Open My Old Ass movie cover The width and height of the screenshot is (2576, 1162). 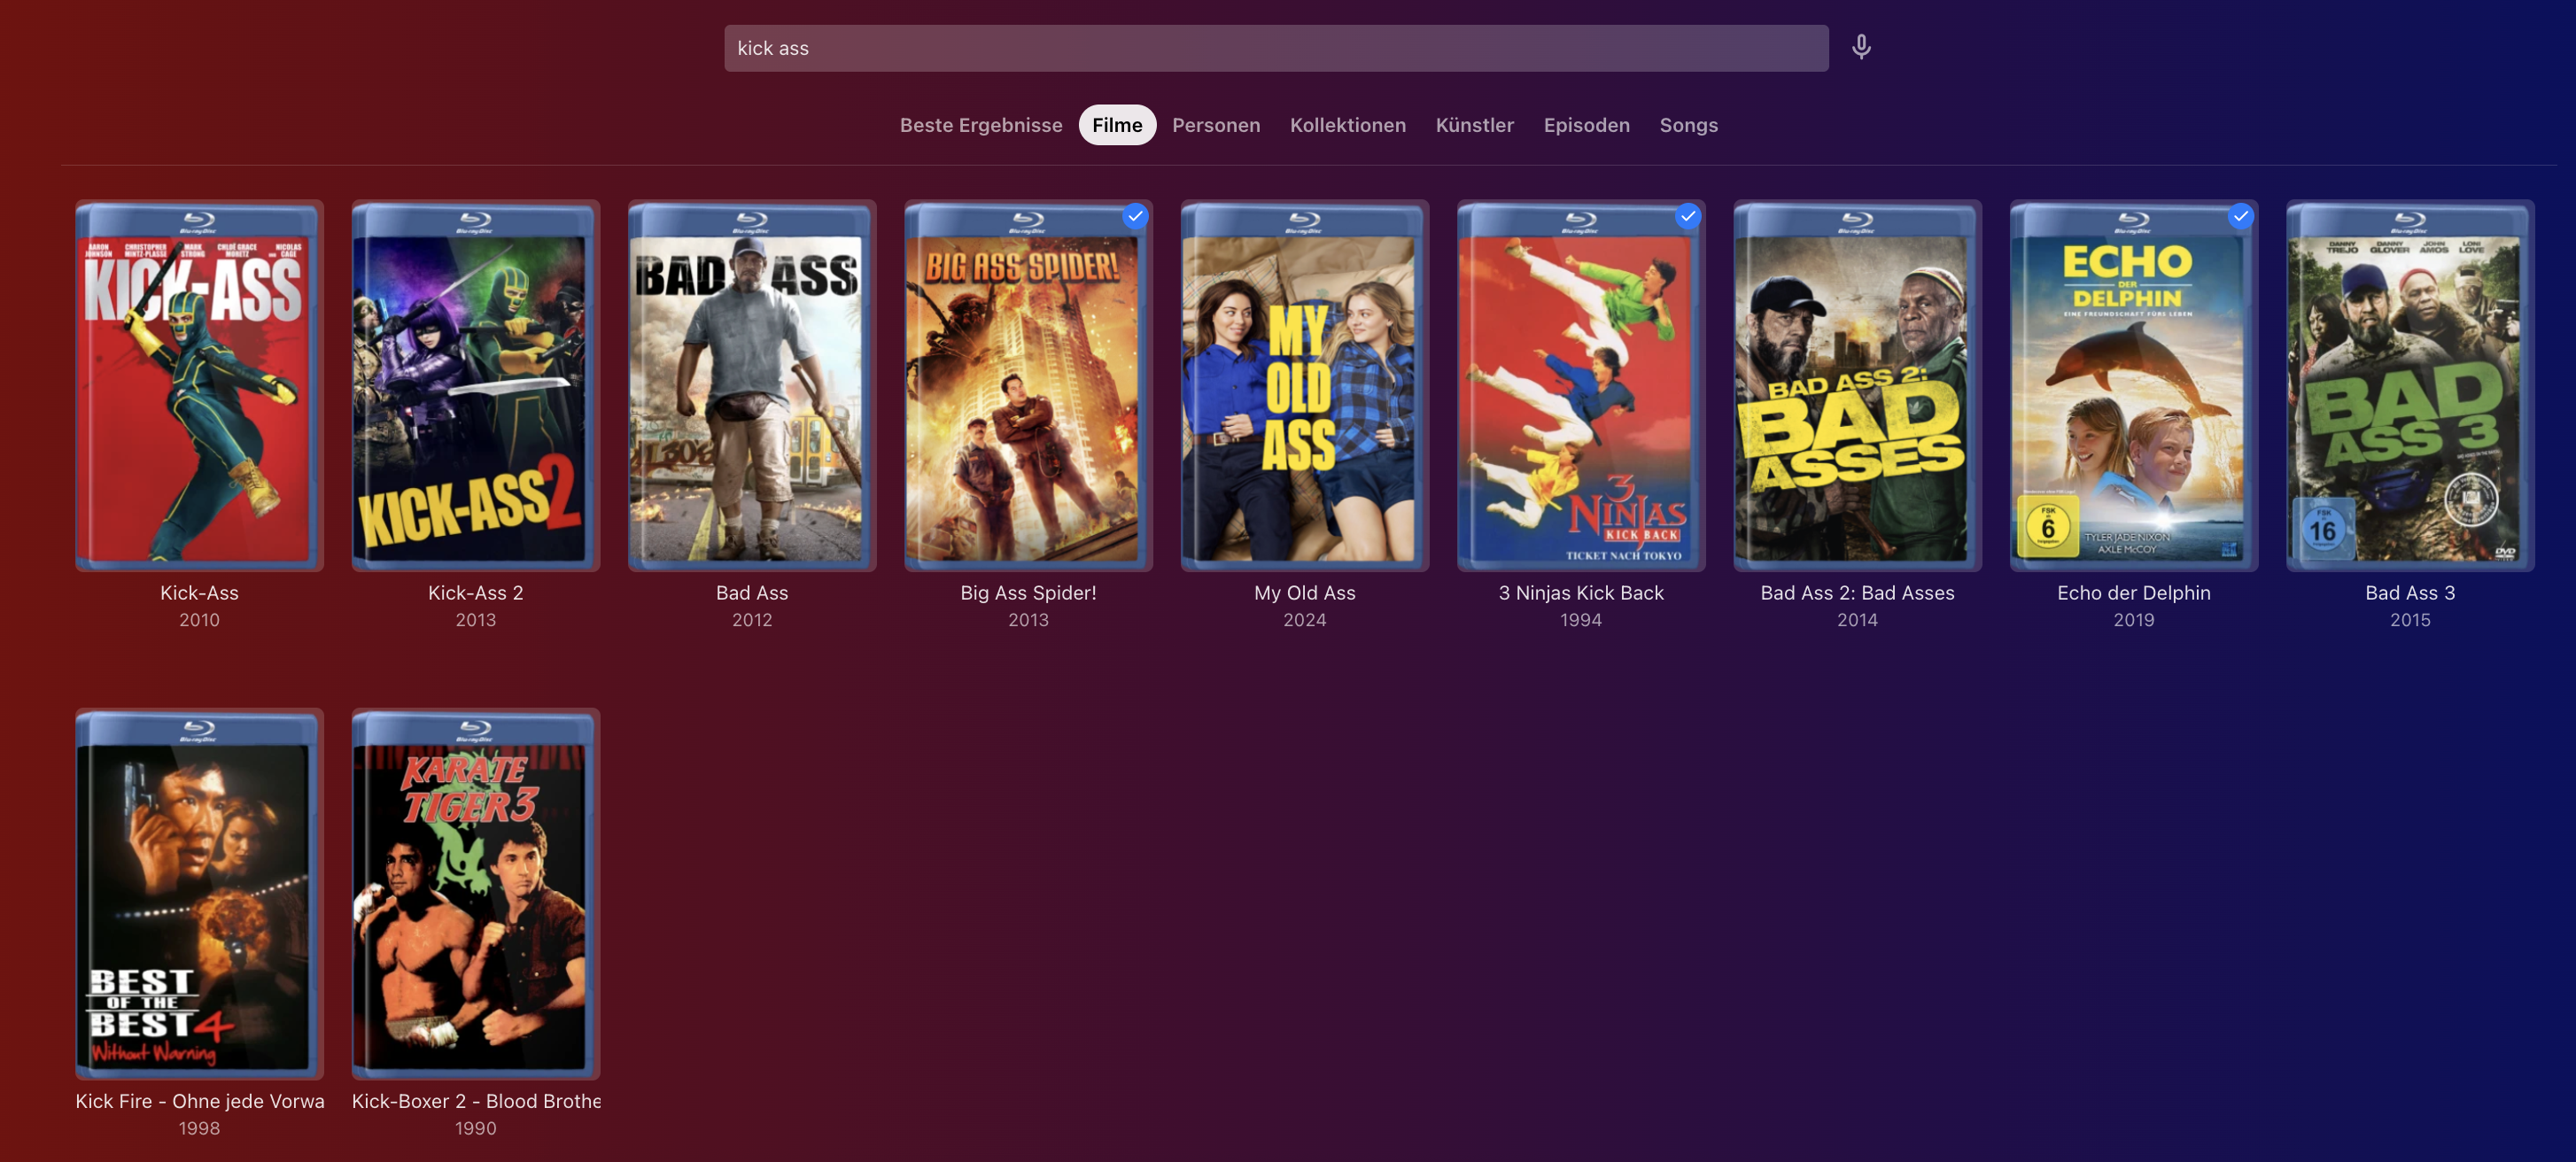(1304, 386)
